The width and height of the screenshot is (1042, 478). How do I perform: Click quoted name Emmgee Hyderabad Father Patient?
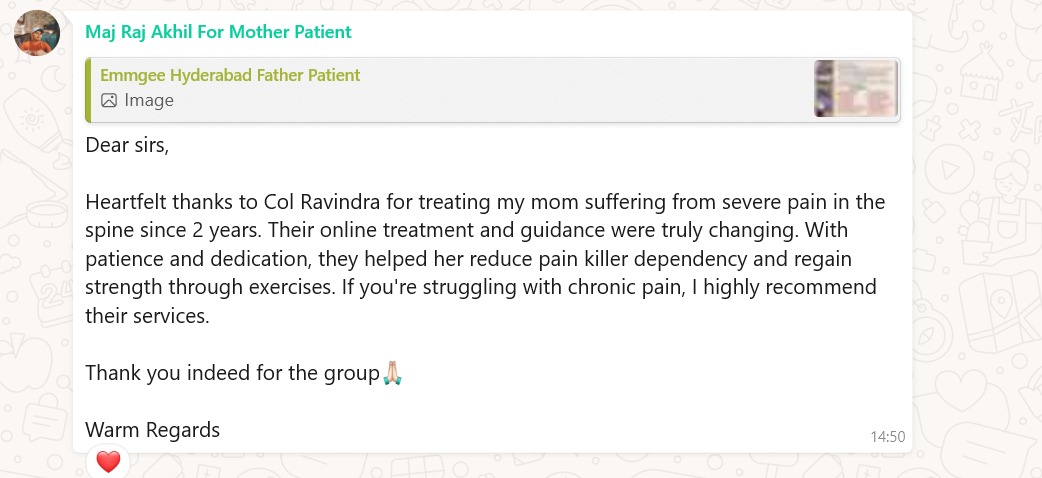(230, 75)
